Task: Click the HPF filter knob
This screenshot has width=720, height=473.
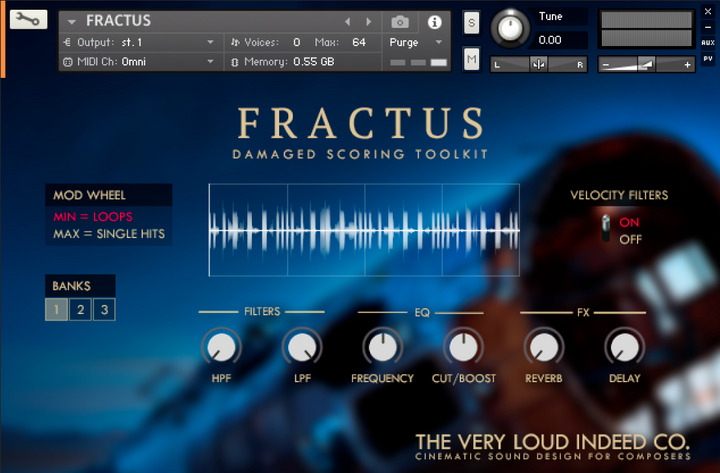Action: tap(221, 348)
